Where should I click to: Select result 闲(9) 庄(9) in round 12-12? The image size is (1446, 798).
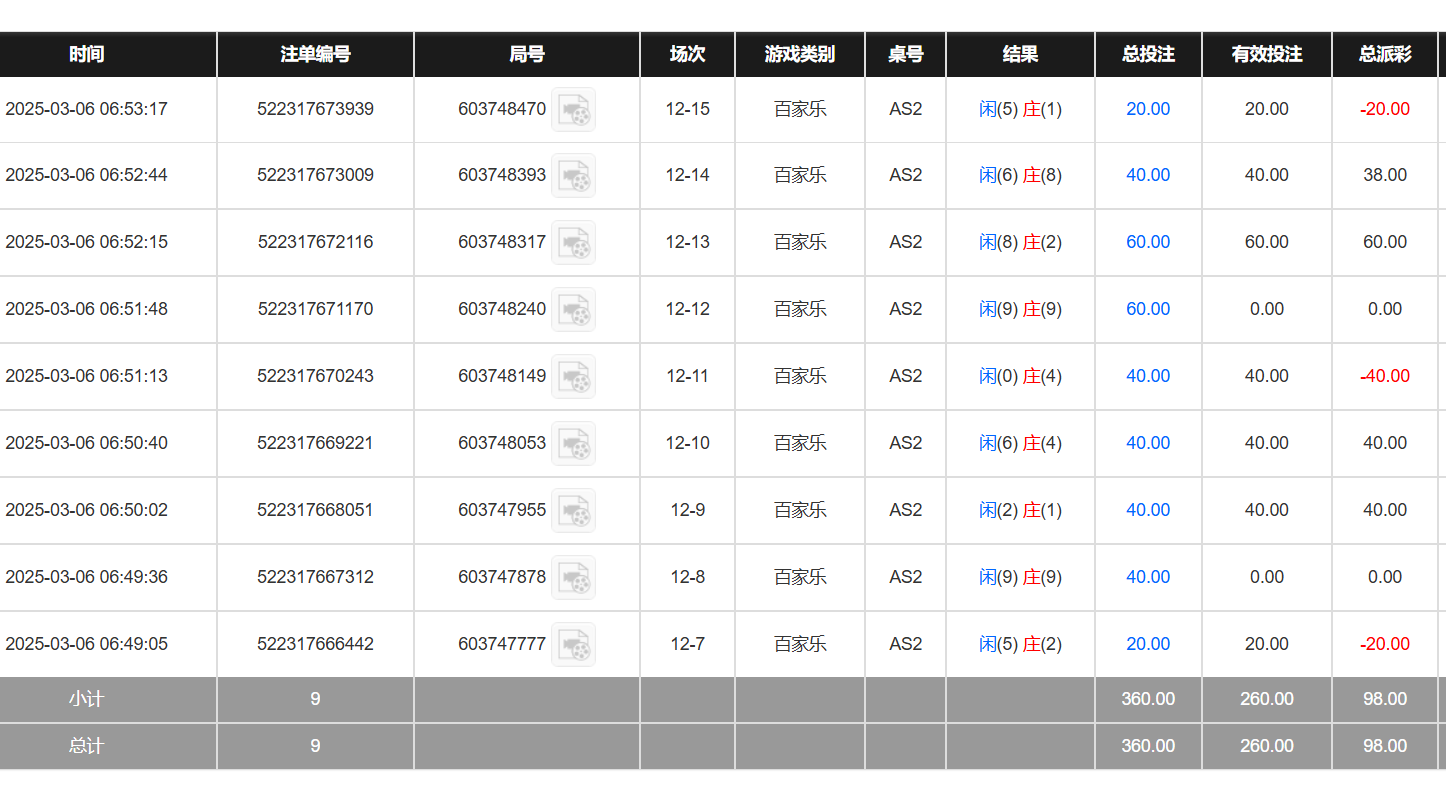click(1020, 309)
